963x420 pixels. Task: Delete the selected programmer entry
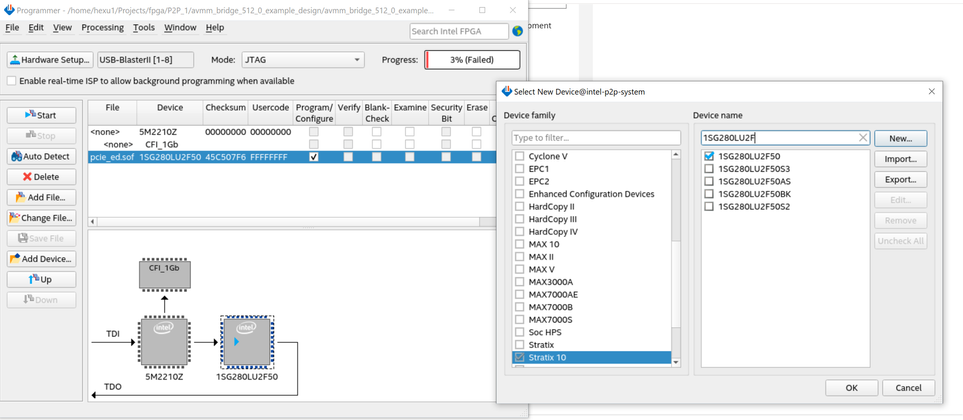(x=42, y=177)
